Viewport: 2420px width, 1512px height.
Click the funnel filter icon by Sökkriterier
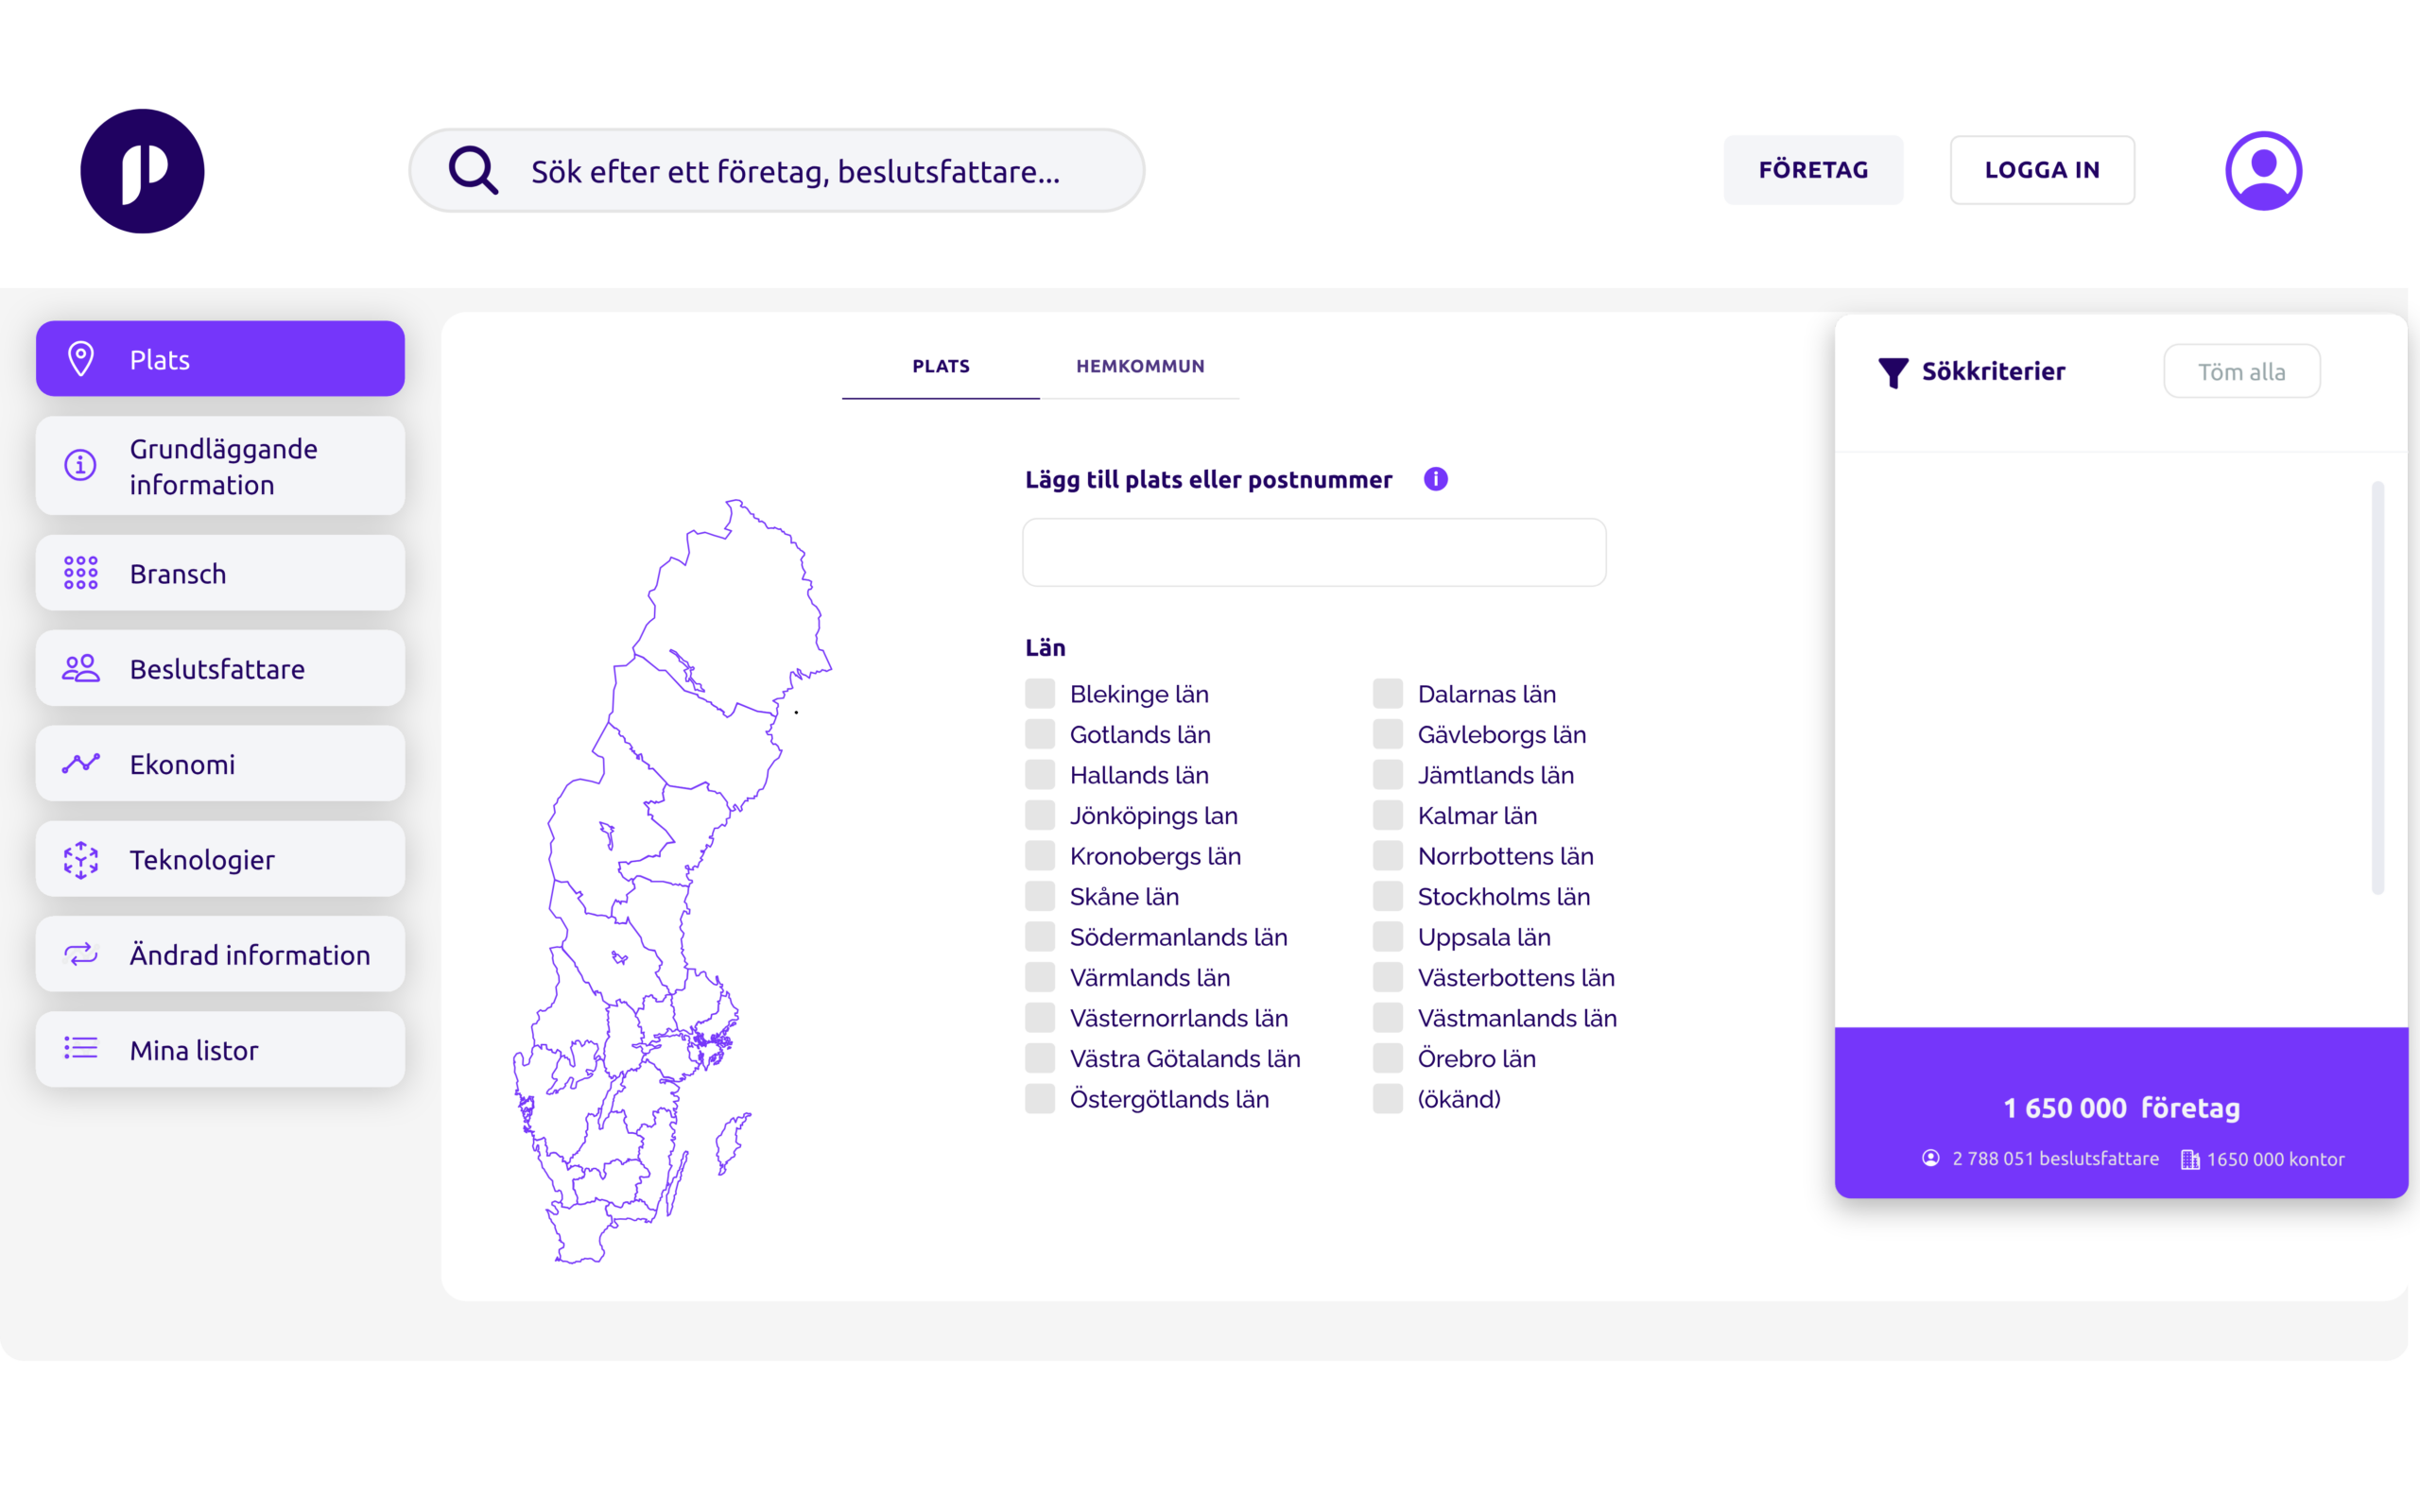click(1892, 372)
